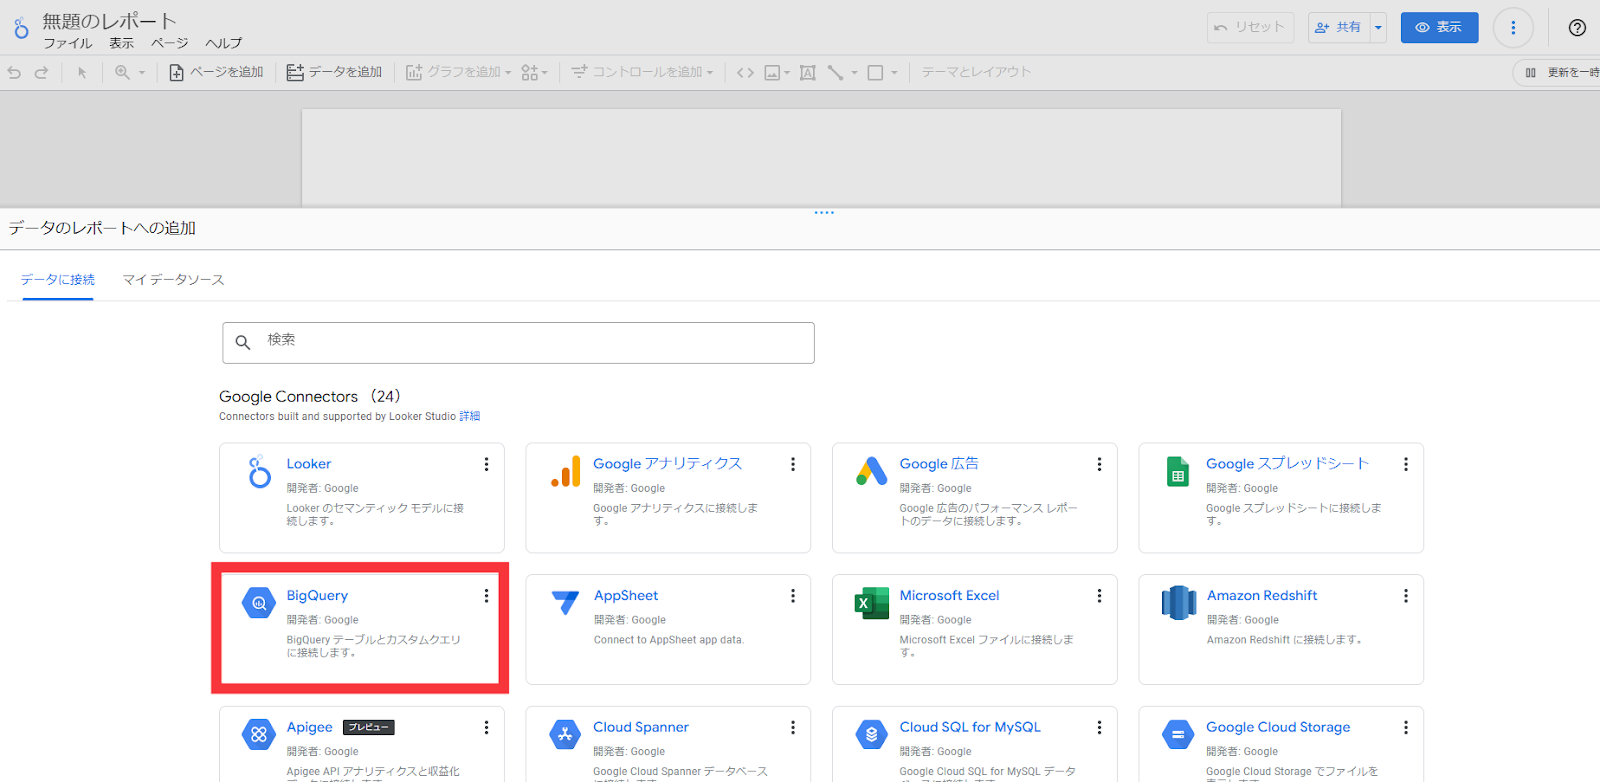Select the Cloud SQL for MySQL title

[x=970, y=728]
